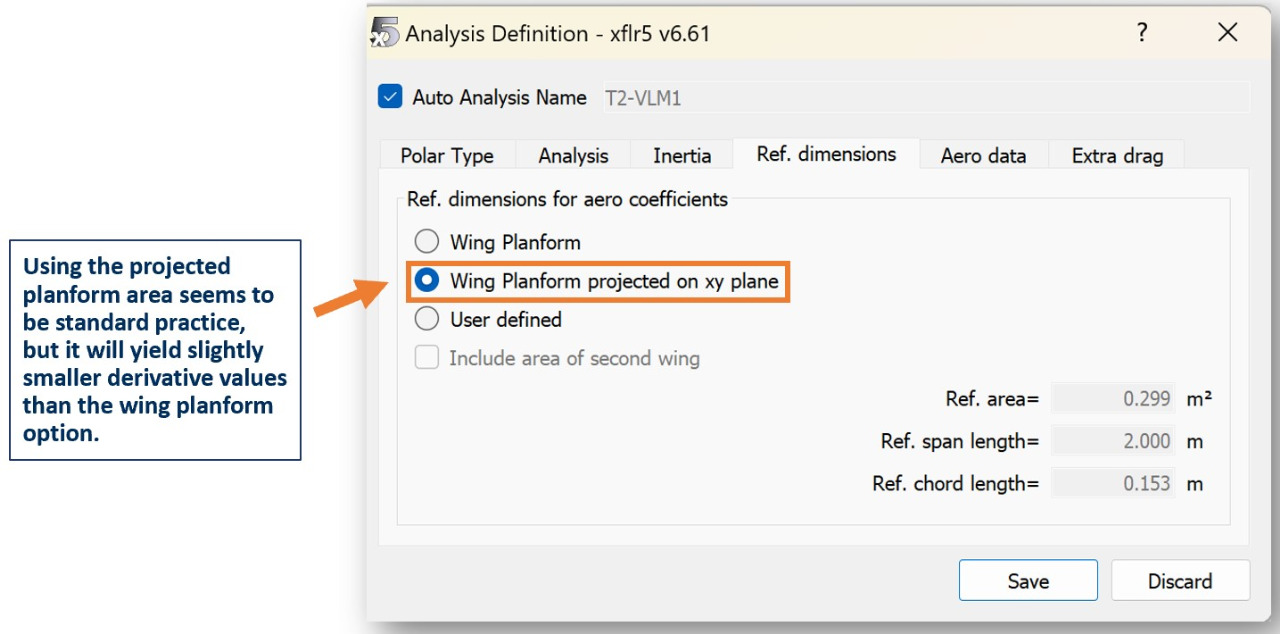This screenshot has width=1280, height=634.
Task: Select the Wing Planform radio option
Action: [427, 242]
